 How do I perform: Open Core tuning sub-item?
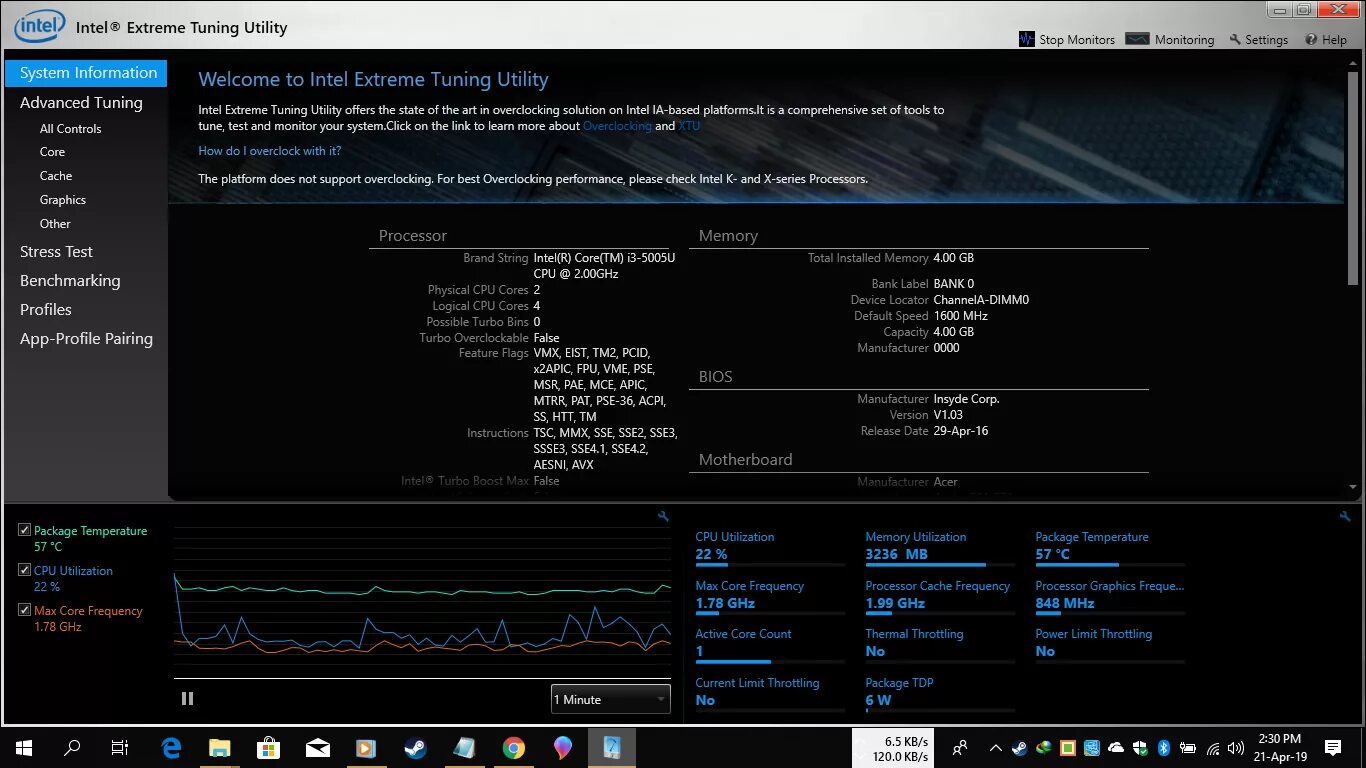point(52,152)
